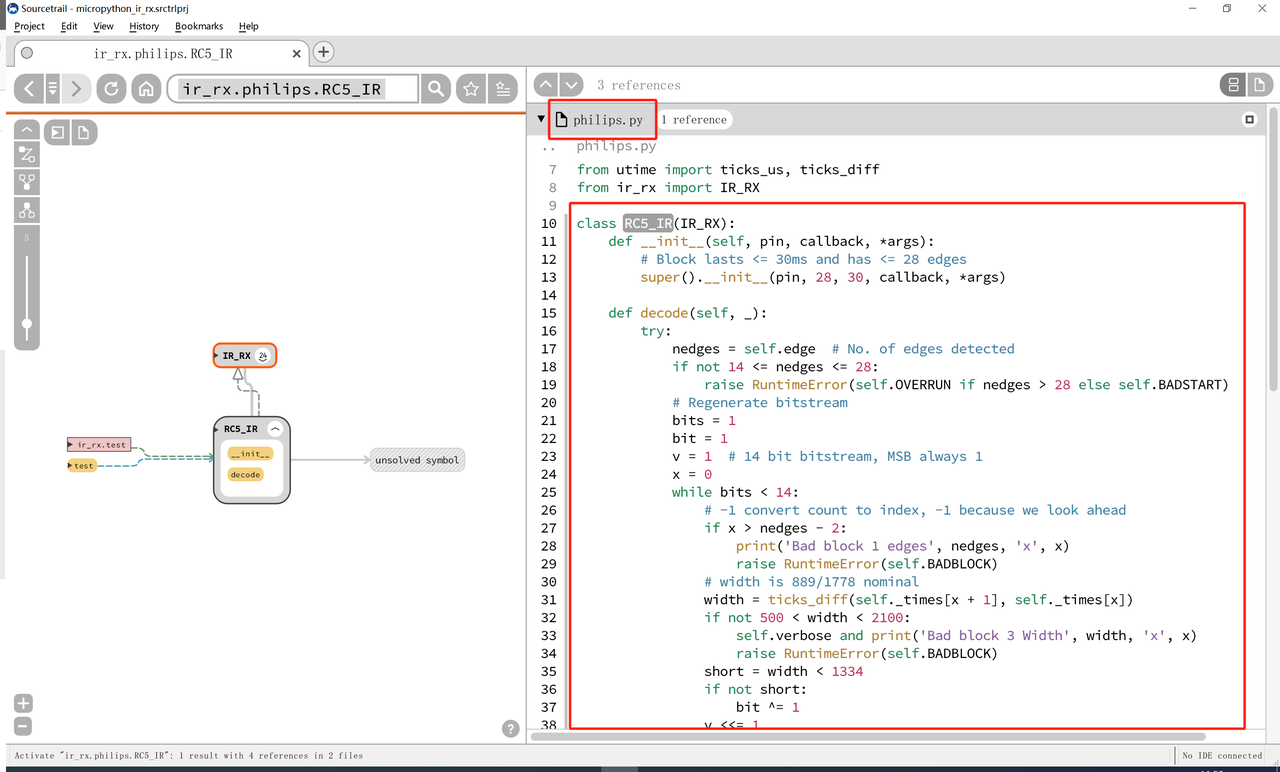Click the refresh button in toolbar
Viewport: 1280px width, 772px height.
tap(111, 89)
